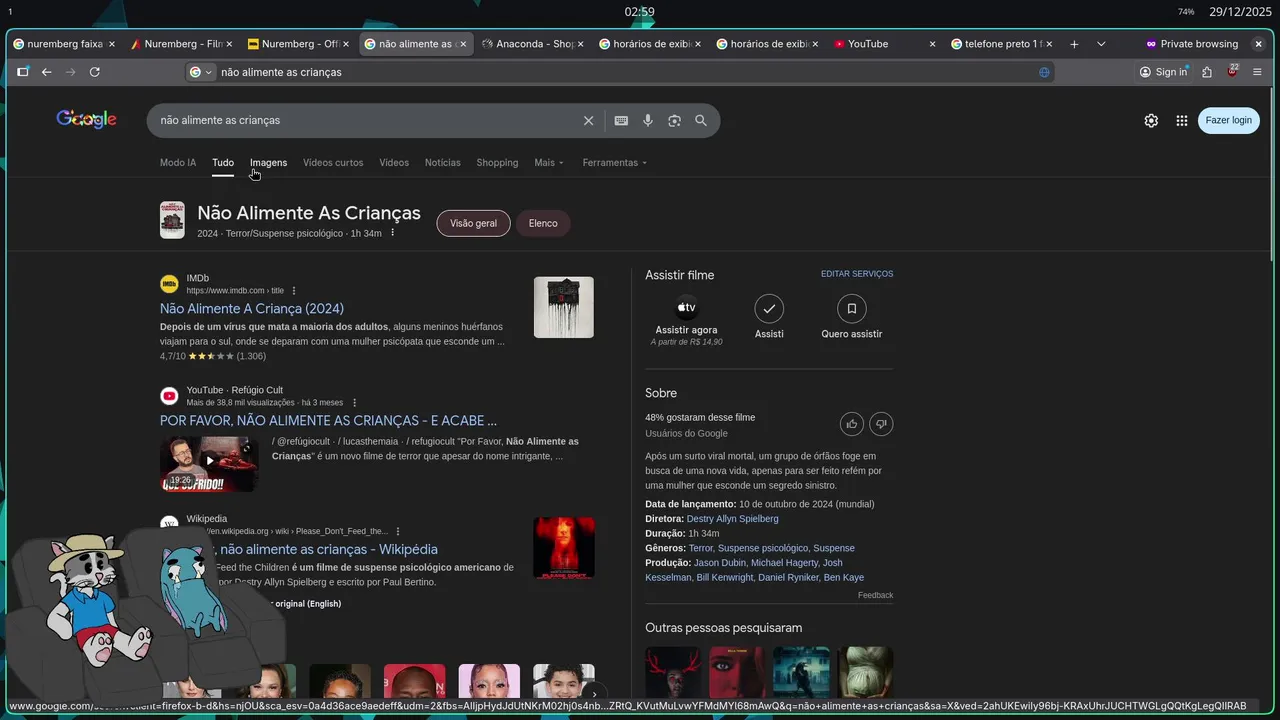Toggle Quero assistir bookmark

(x=852, y=308)
